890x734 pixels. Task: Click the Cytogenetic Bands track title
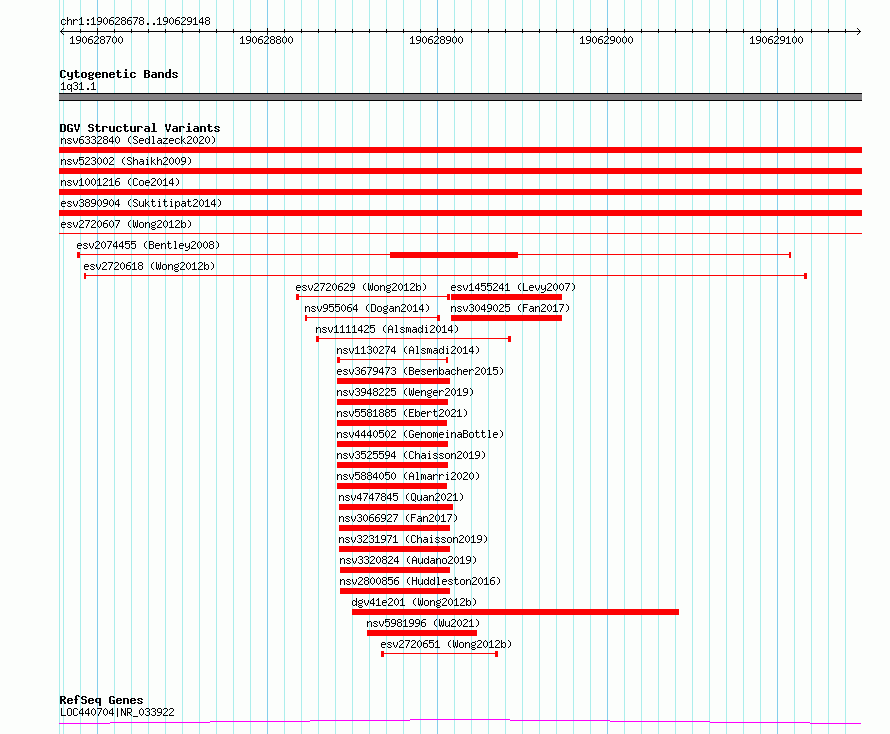[x=119, y=74]
